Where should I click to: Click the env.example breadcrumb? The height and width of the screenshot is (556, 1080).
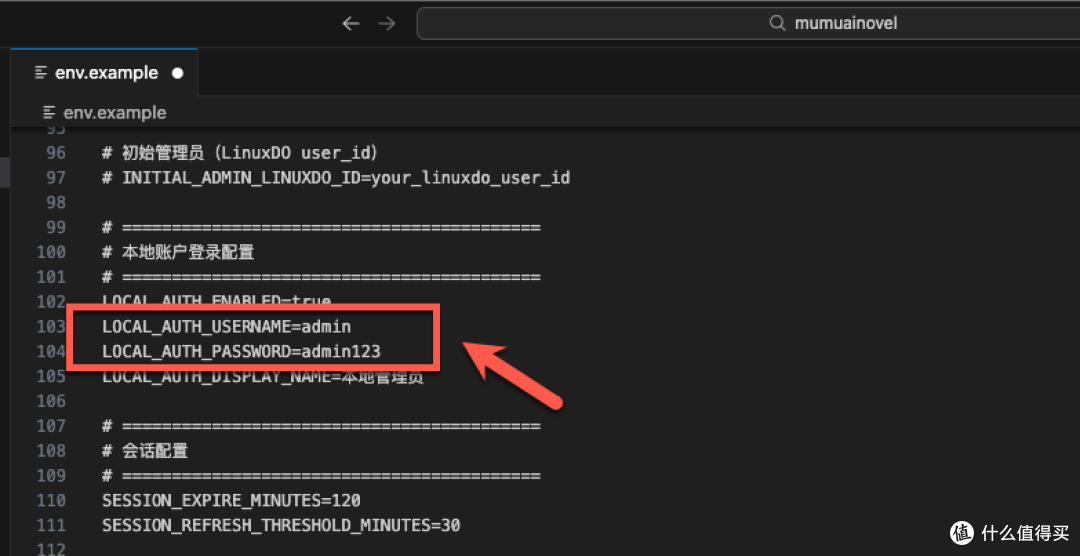[114, 112]
